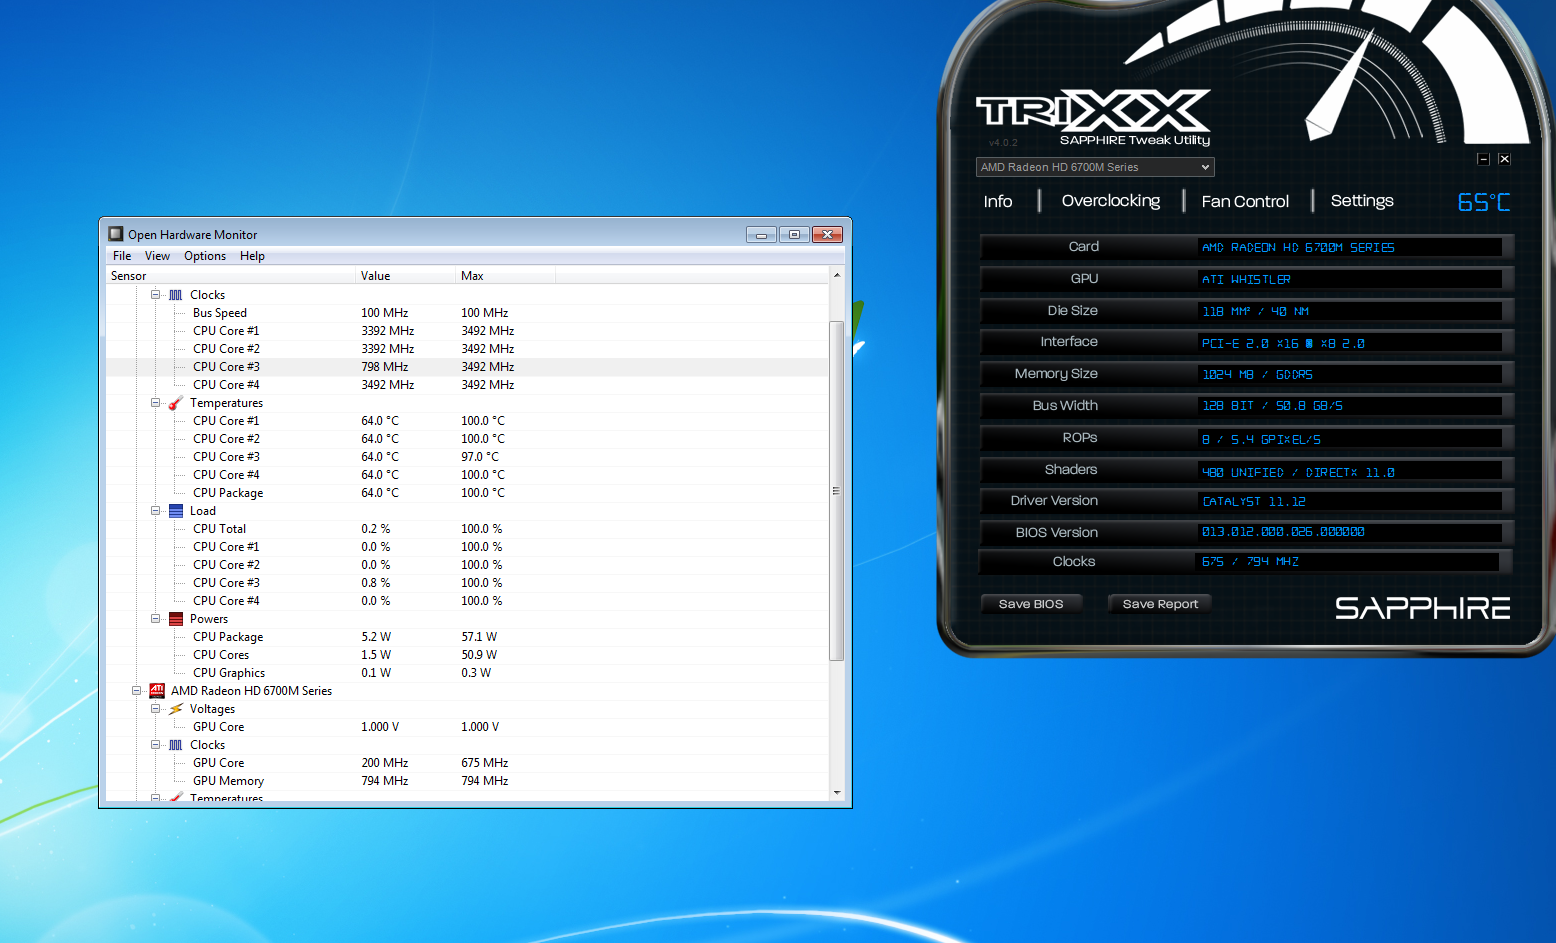This screenshot has width=1556, height=943.
Task: Close the TRIXX utility window
Action: (1504, 159)
